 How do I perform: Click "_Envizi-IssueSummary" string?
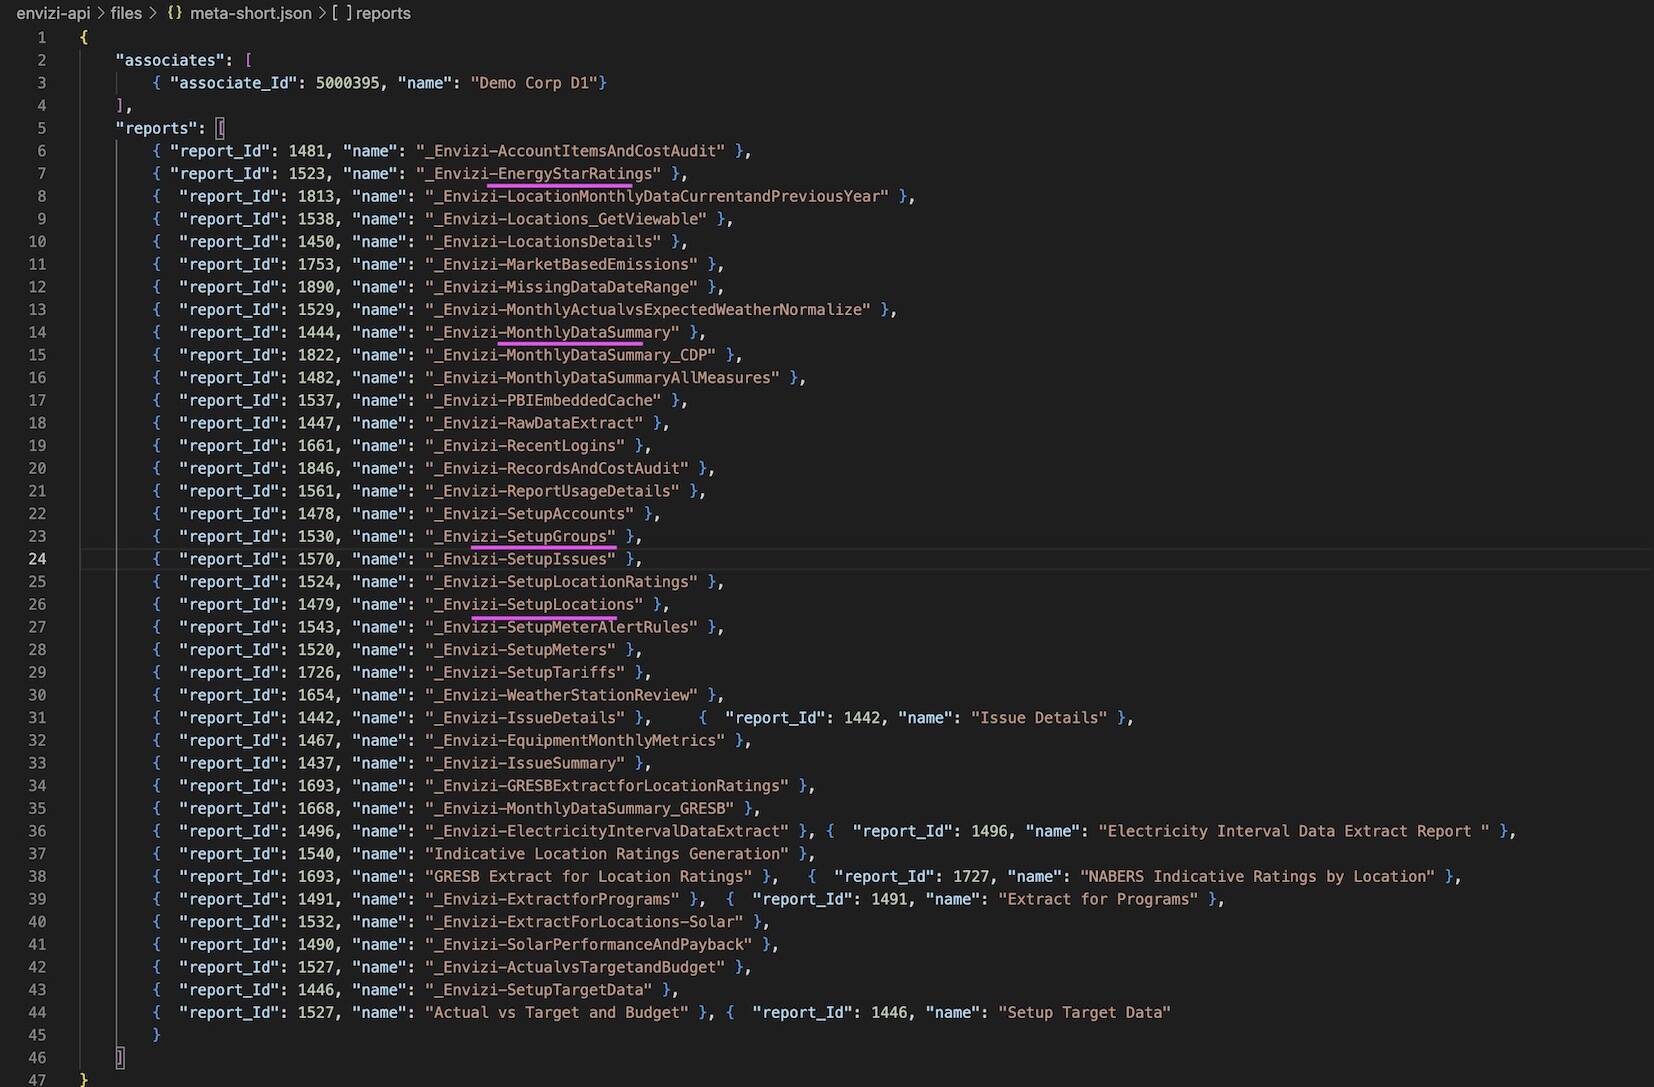coord(525,763)
